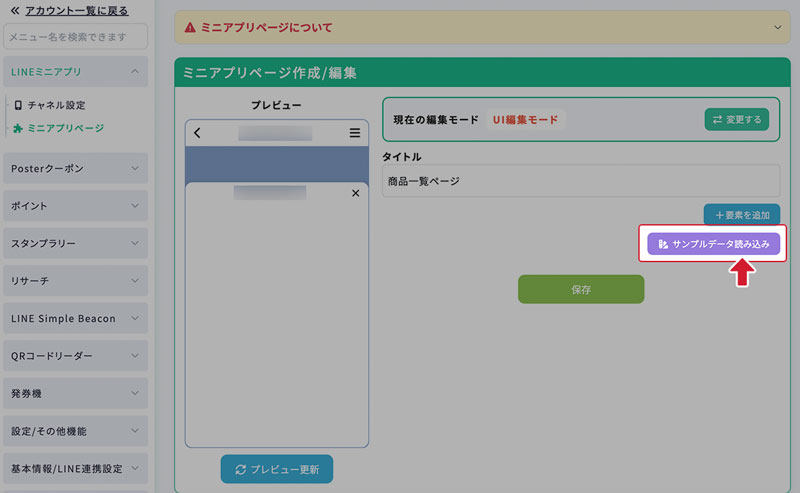The width and height of the screenshot is (800, 493).
Task: Close the preview popup with X icon
Action: [x=355, y=193]
